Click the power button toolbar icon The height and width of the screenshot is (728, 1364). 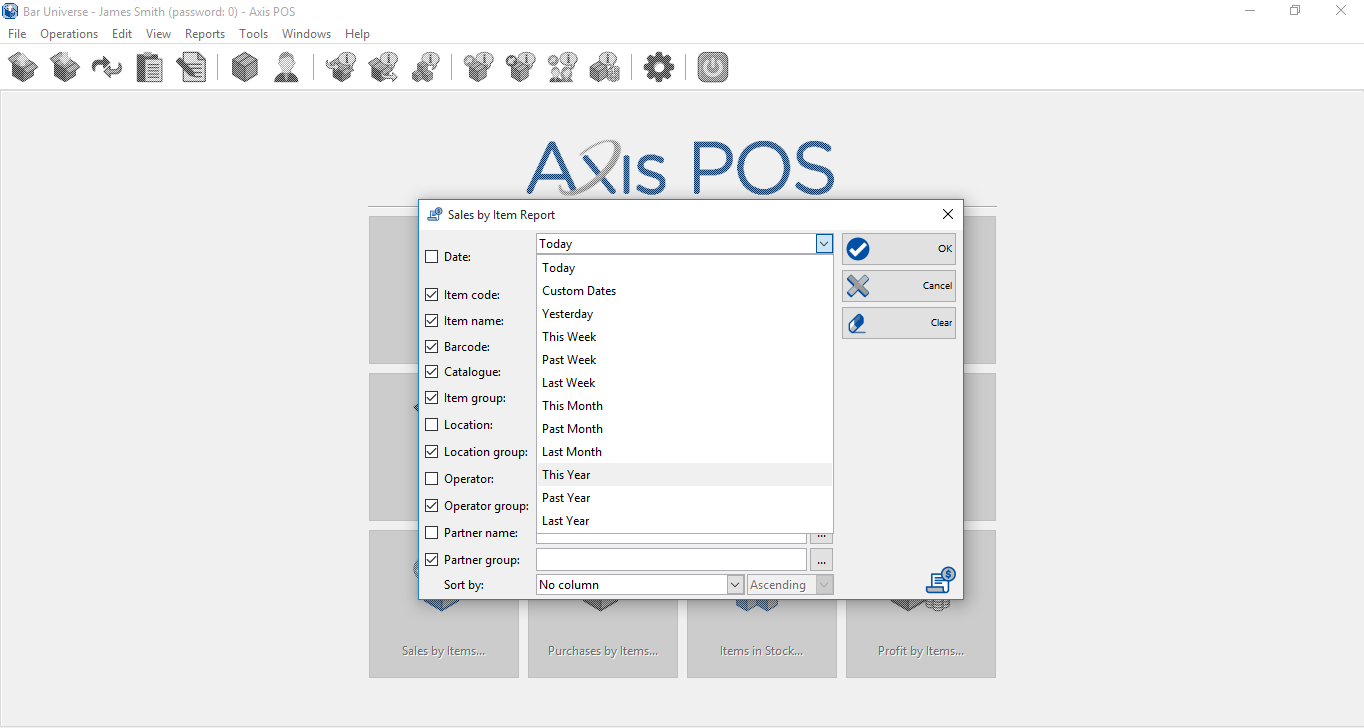712,68
